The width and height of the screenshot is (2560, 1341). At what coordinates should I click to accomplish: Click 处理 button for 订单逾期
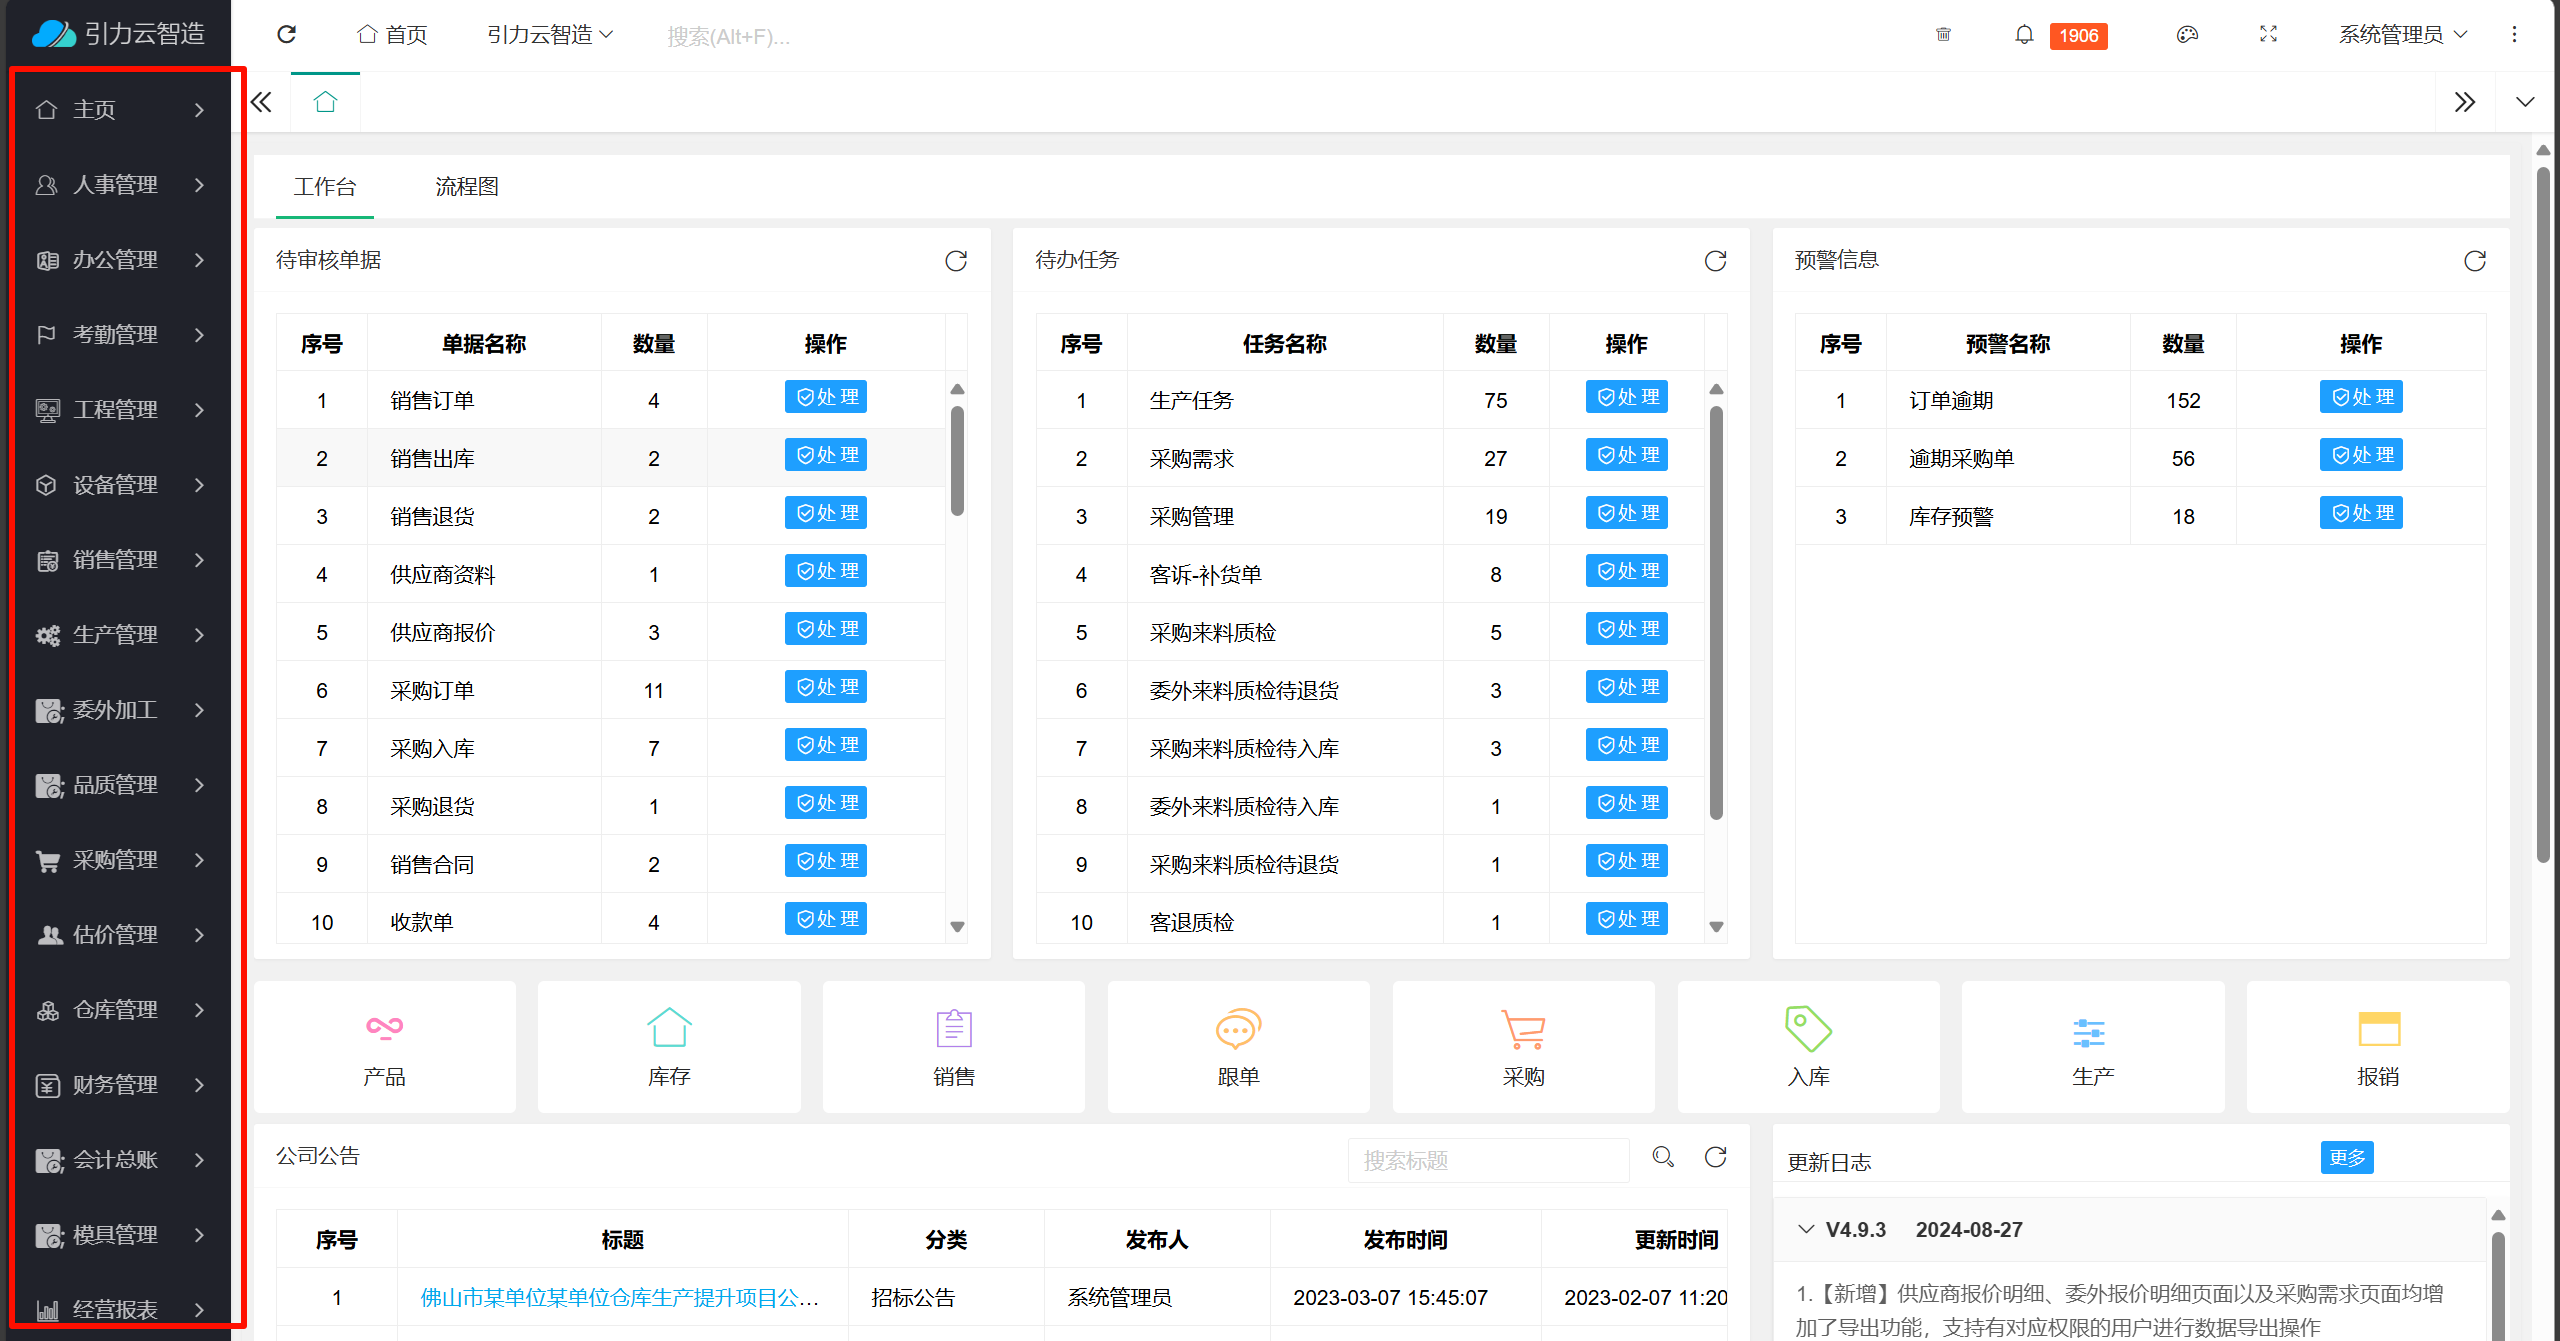pyautogui.click(x=2360, y=397)
